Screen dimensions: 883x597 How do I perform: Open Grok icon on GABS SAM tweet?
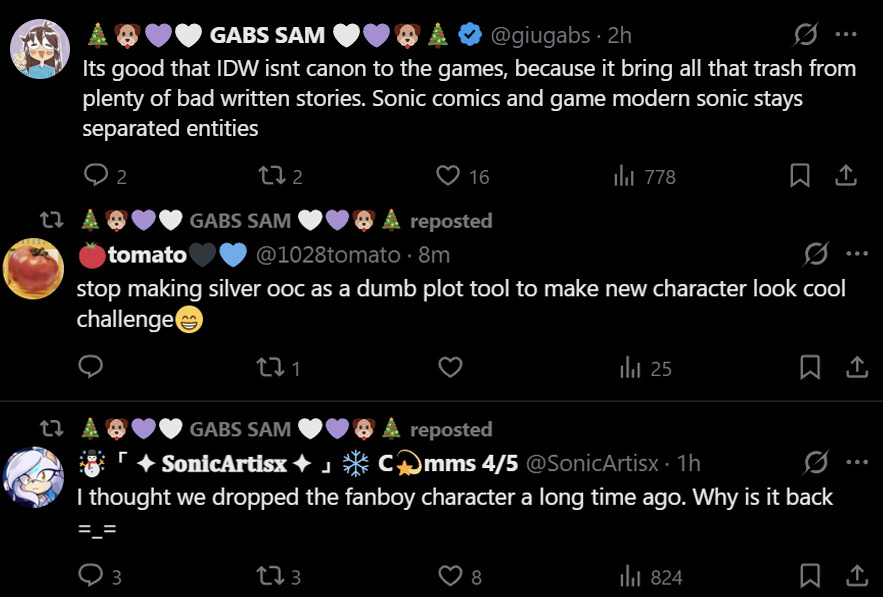click(x=806, y=35)
